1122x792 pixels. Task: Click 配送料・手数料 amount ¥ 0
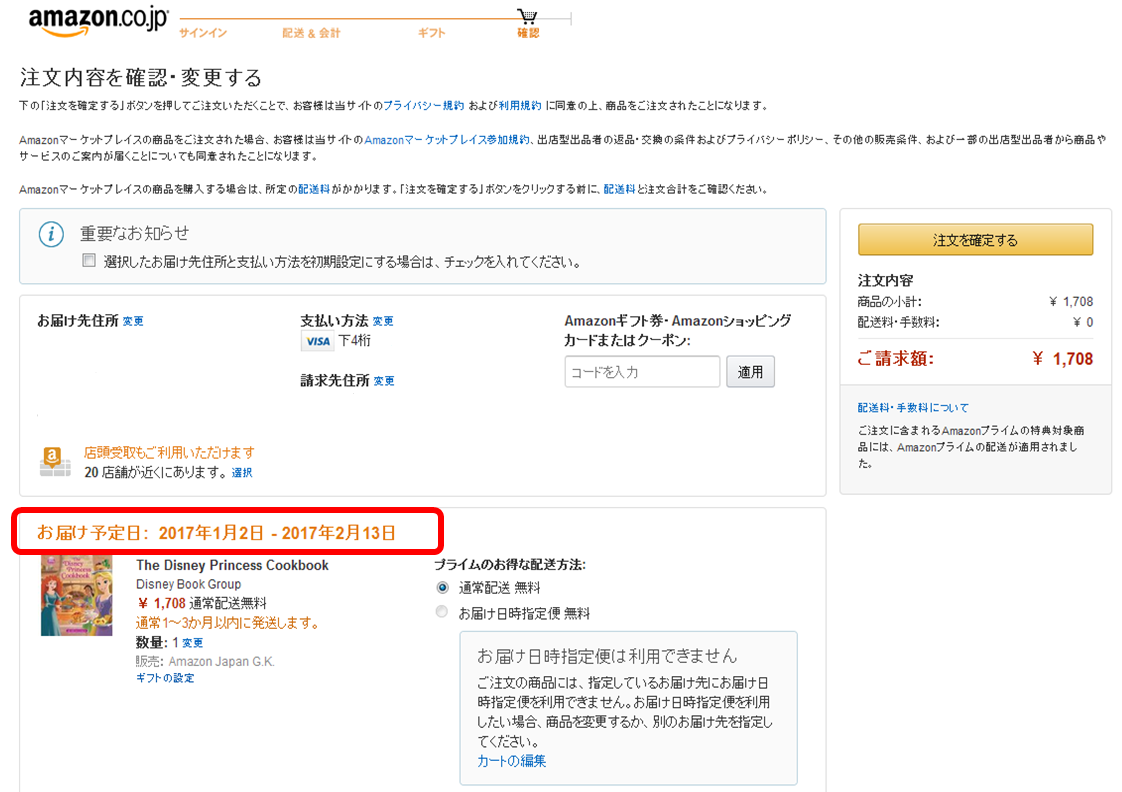coord(1083,322)
